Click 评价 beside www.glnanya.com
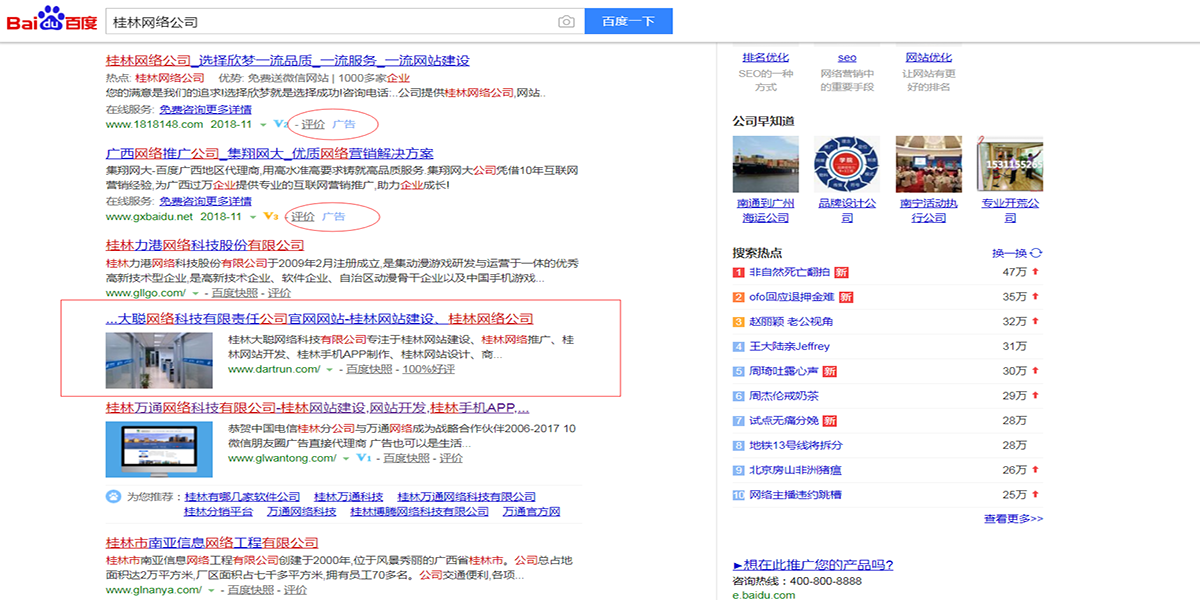1200x600 pixels. (295, 590)
